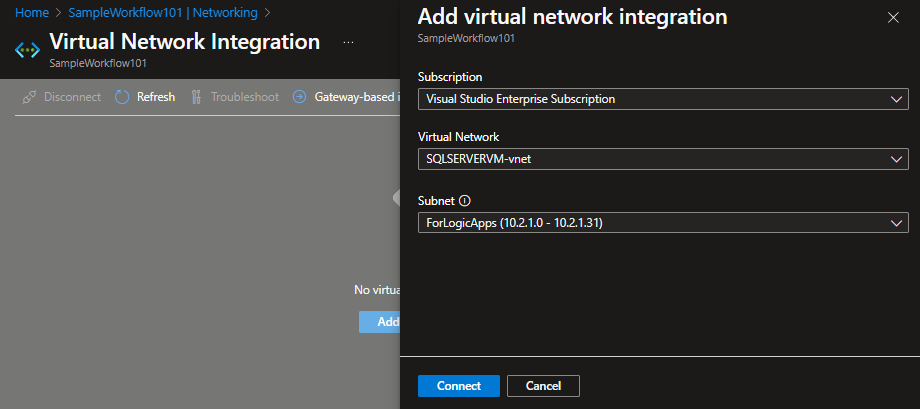Screen dimensions: 920x409
Task: Open the Subscription dropdown
Action: pyautogui.click(x=663, y=99)
